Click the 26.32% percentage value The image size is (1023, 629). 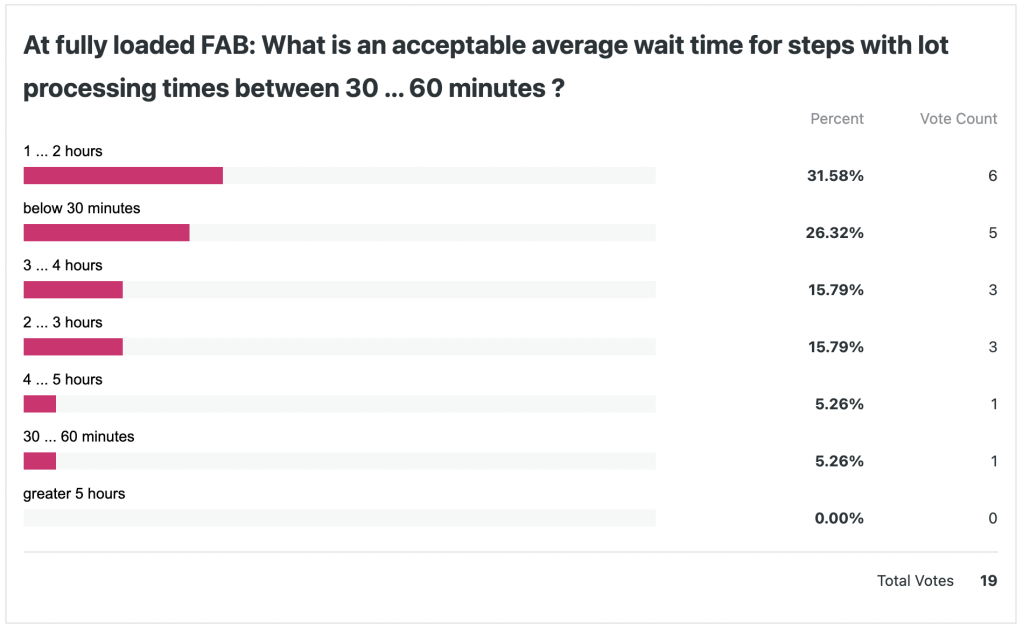point(835,233)
